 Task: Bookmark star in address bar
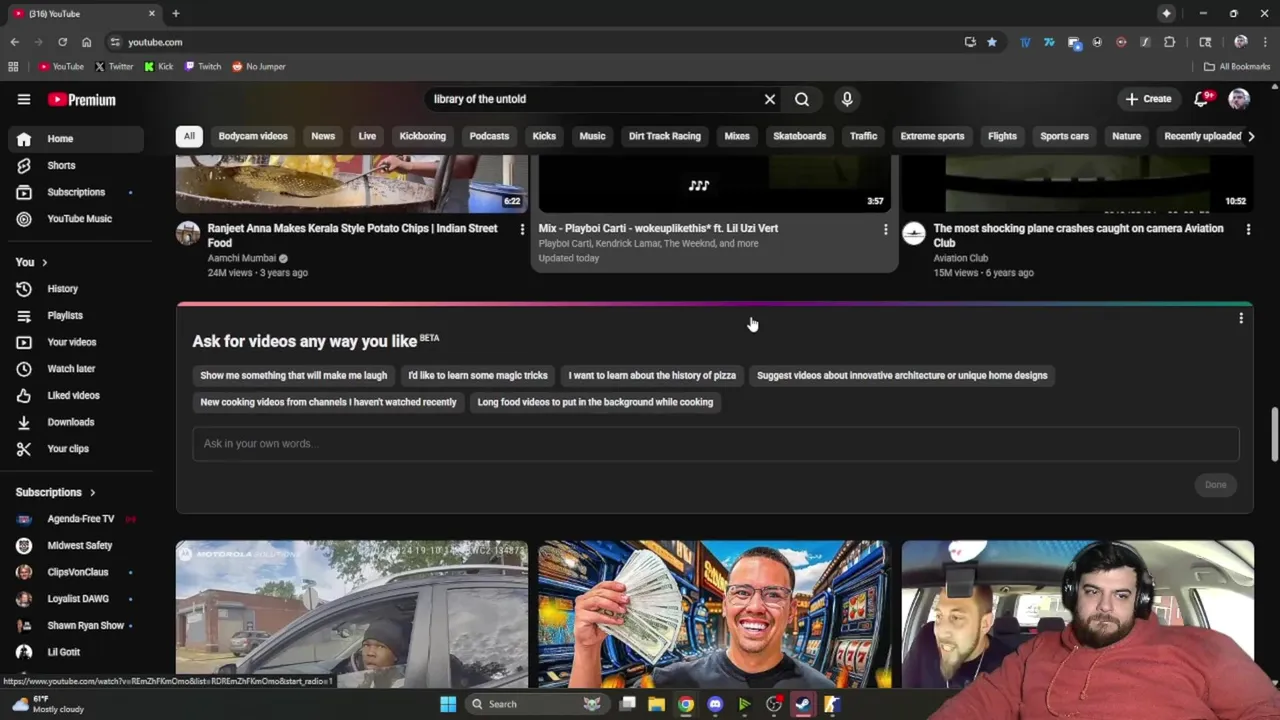click(x=992, y=42)
